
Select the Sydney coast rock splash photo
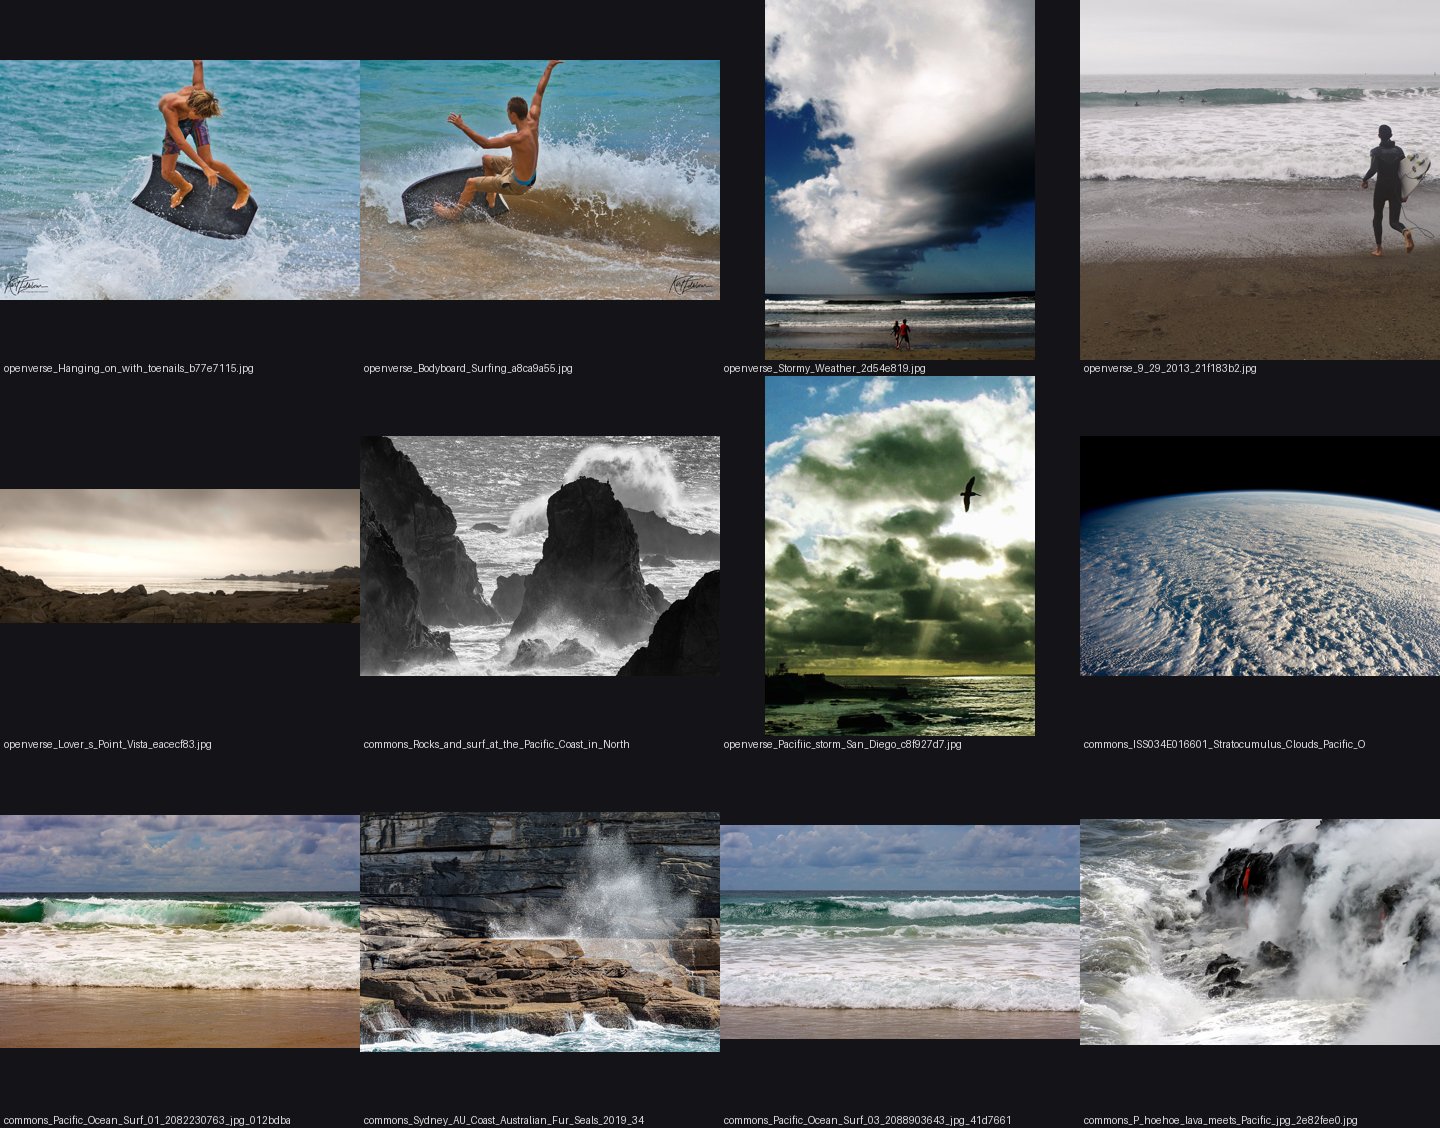[540, 932]
